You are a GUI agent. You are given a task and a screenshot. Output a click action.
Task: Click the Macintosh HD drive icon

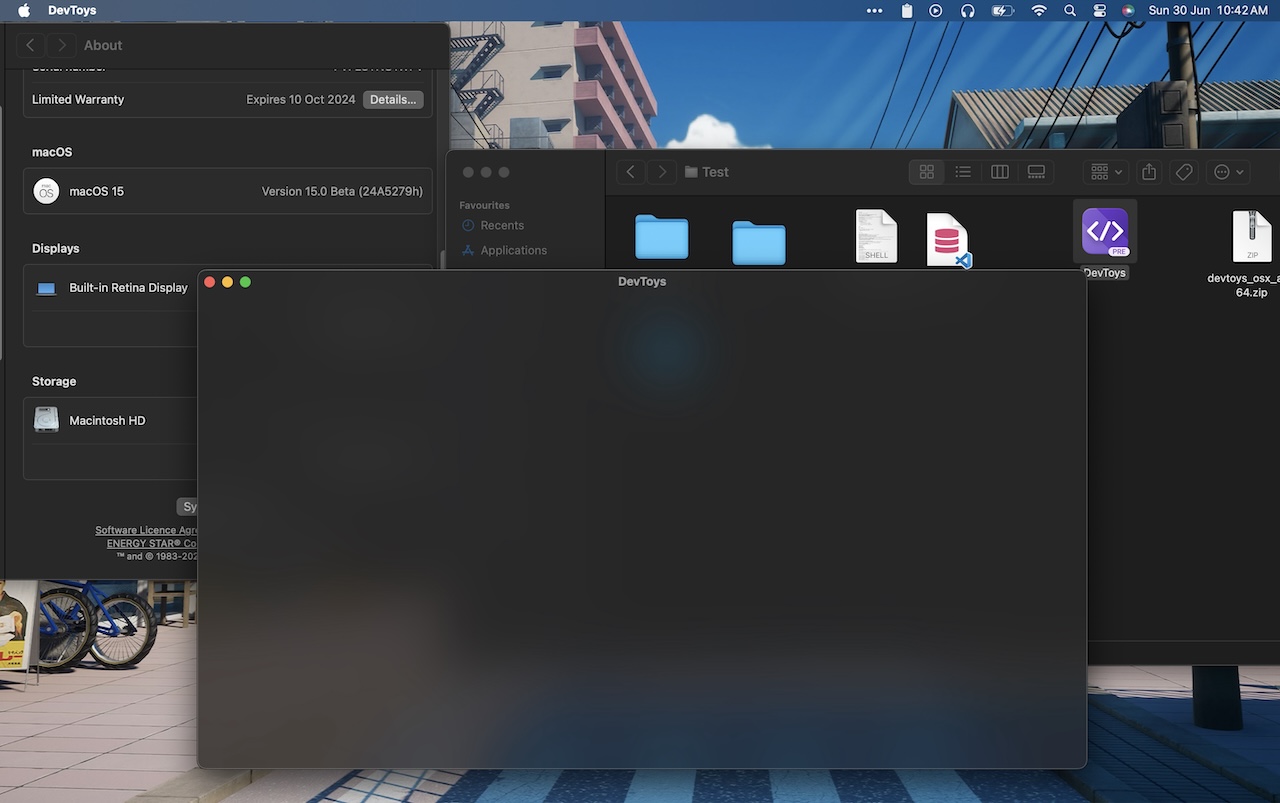46,420
